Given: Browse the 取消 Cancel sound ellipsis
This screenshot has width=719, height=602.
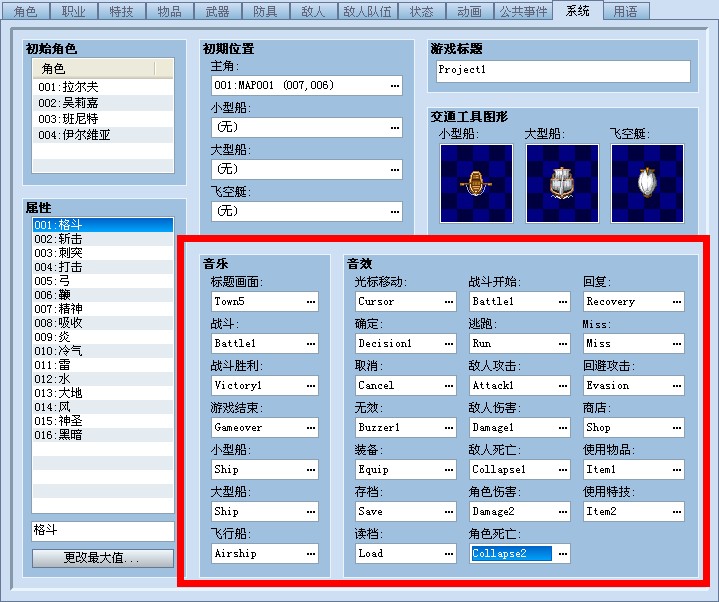Looking at the screenshot, I should (449, 386).
